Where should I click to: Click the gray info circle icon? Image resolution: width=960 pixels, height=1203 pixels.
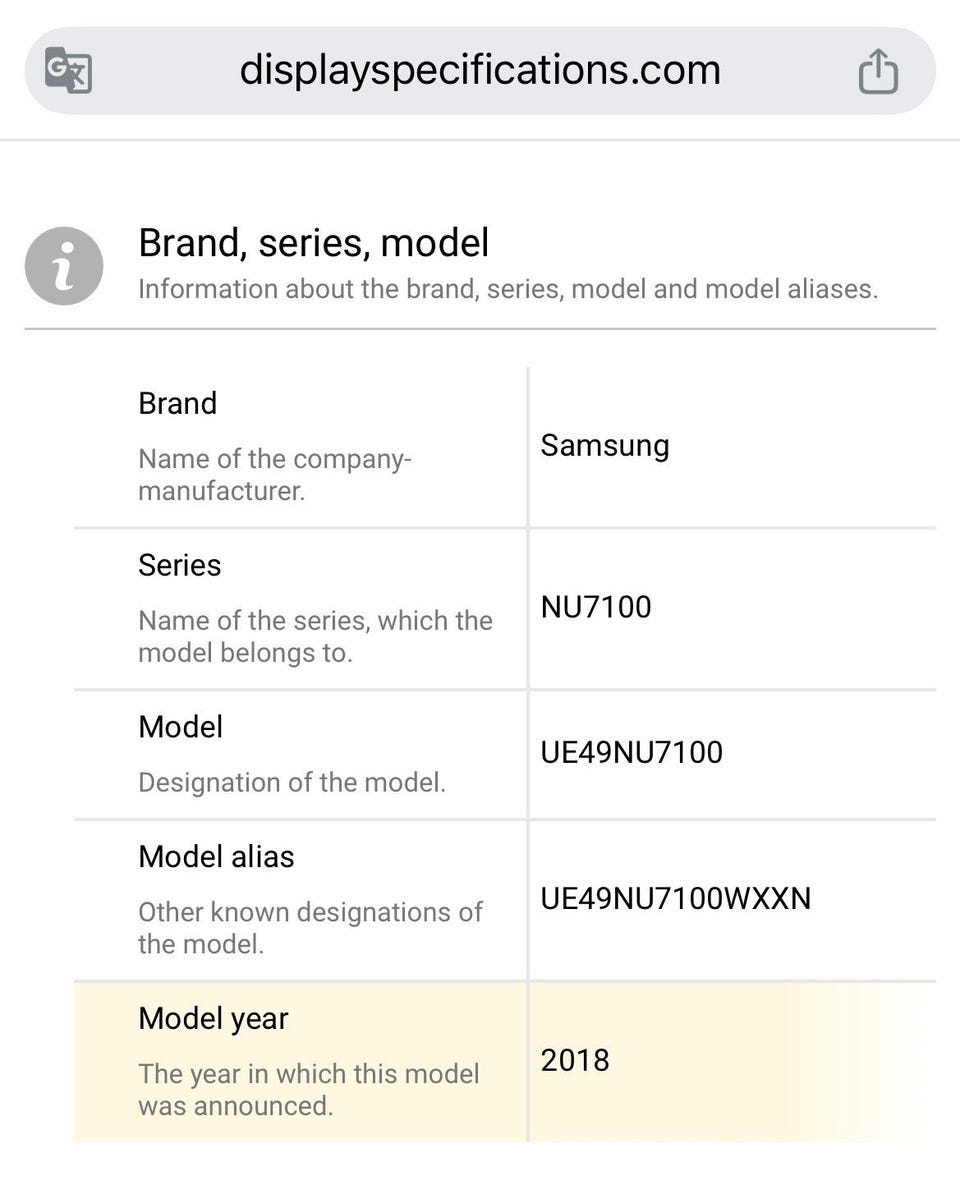64,266
